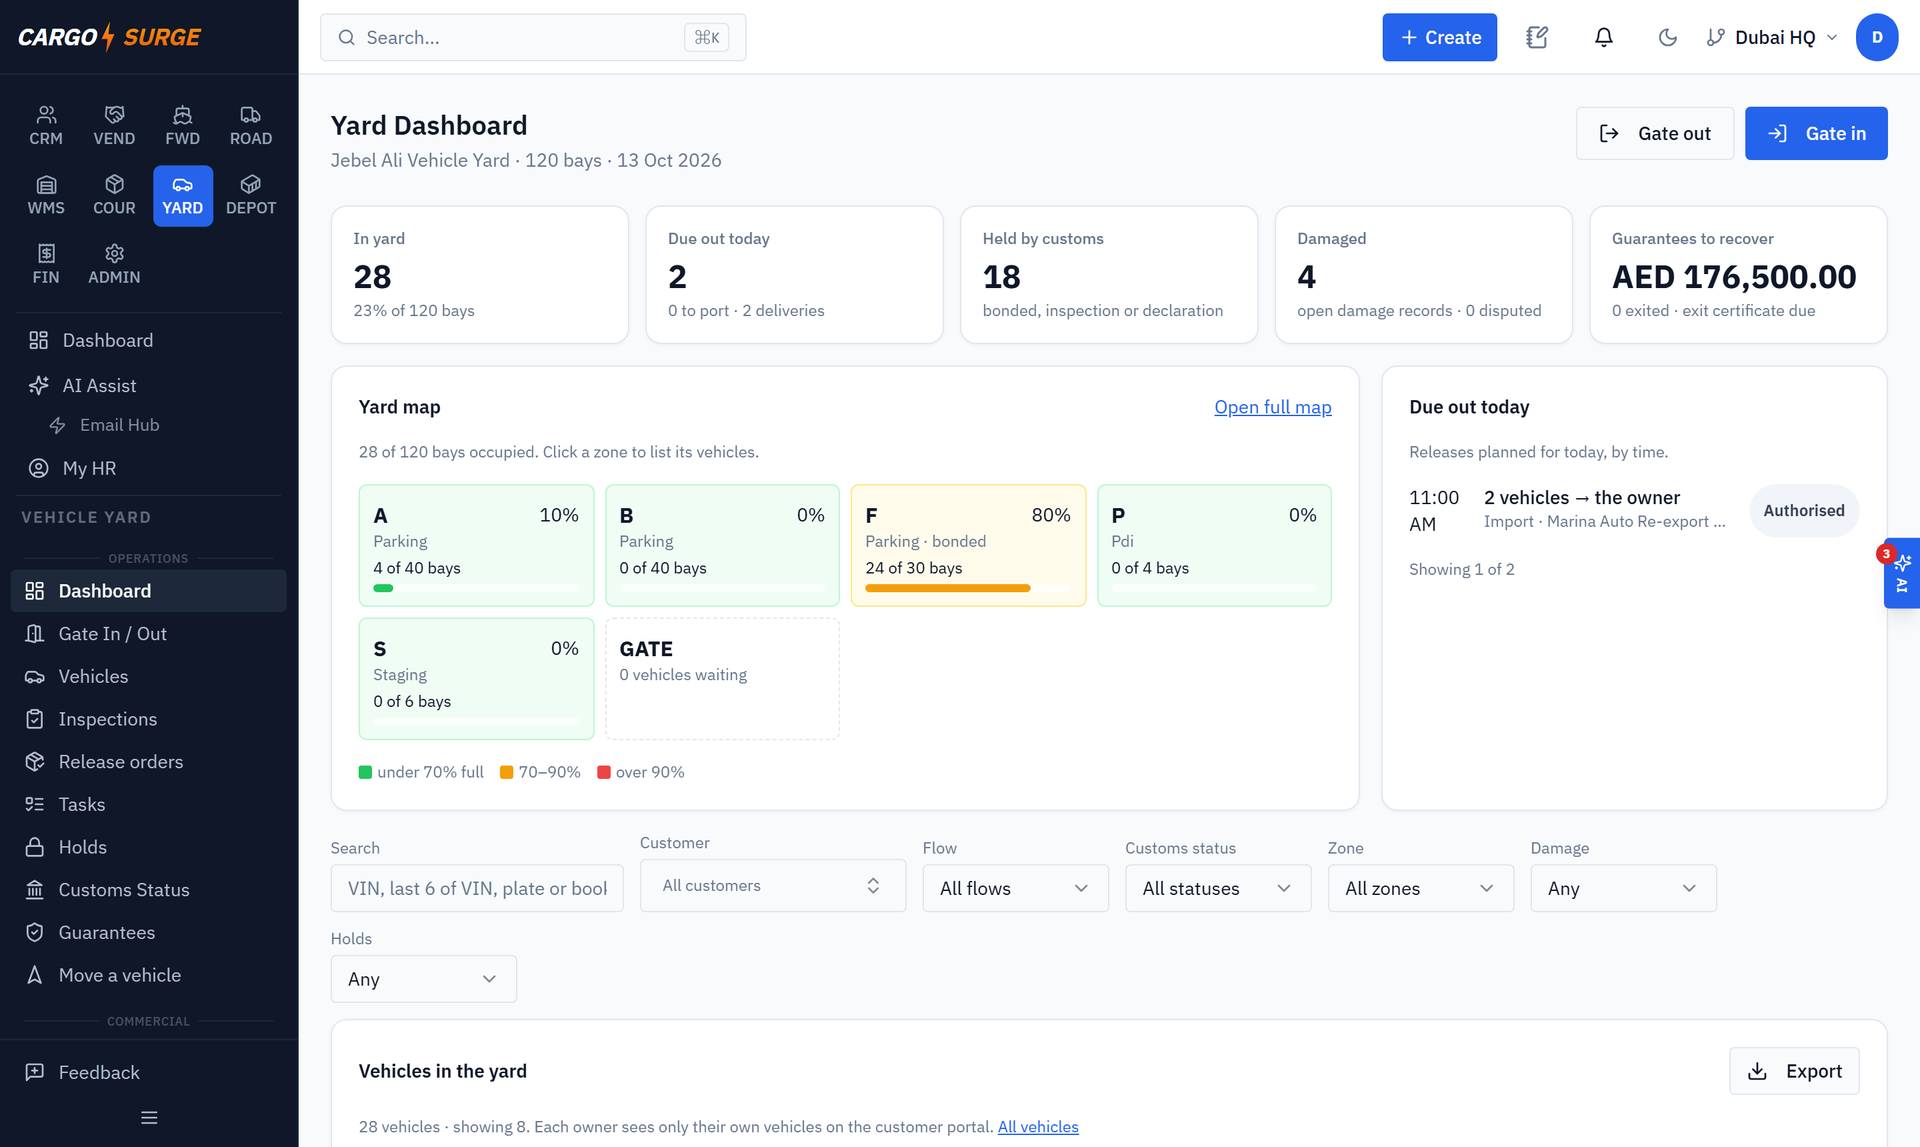Image resolution: width=1920 pixels, height=1147 pixels.
Task: Open the Holds Any dropdown
Action: [x=423, y=979]
